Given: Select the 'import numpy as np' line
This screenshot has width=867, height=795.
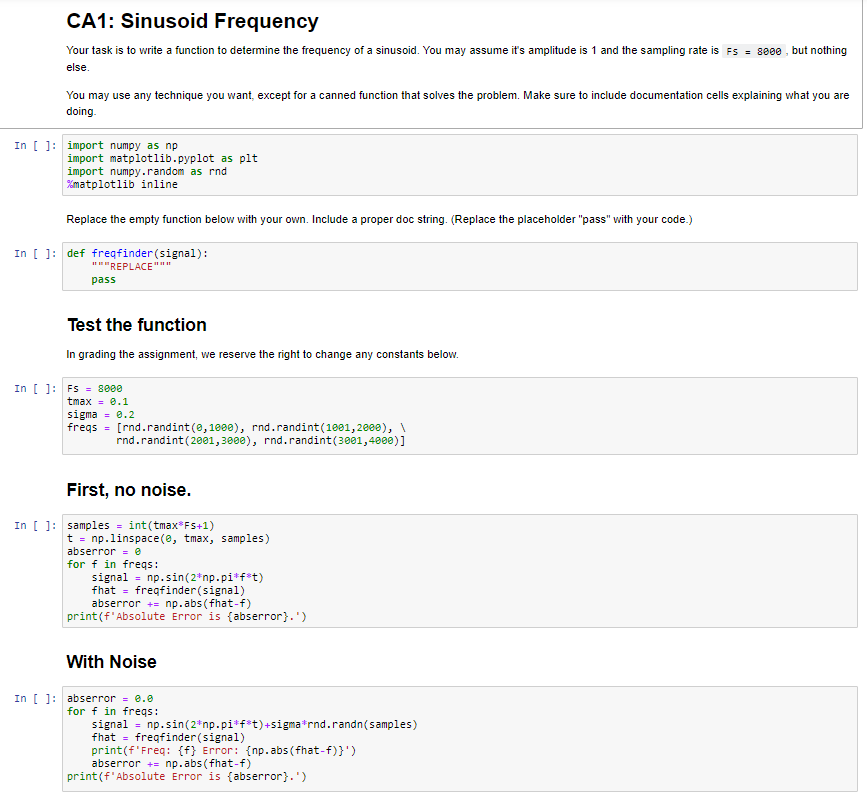Looking at the screenshot, I should [x=122, y=145].
